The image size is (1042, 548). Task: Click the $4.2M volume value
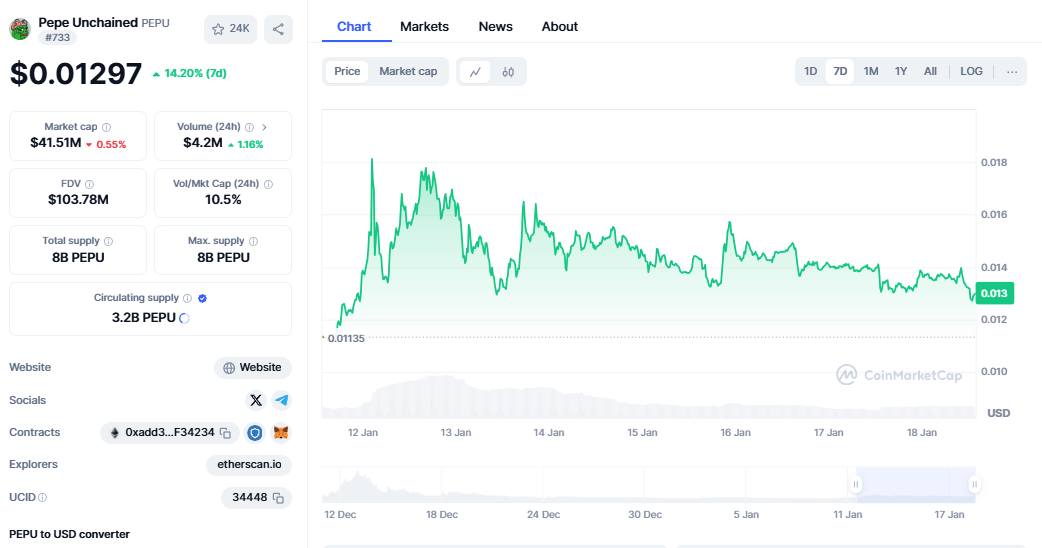click(x=203, y=143)
